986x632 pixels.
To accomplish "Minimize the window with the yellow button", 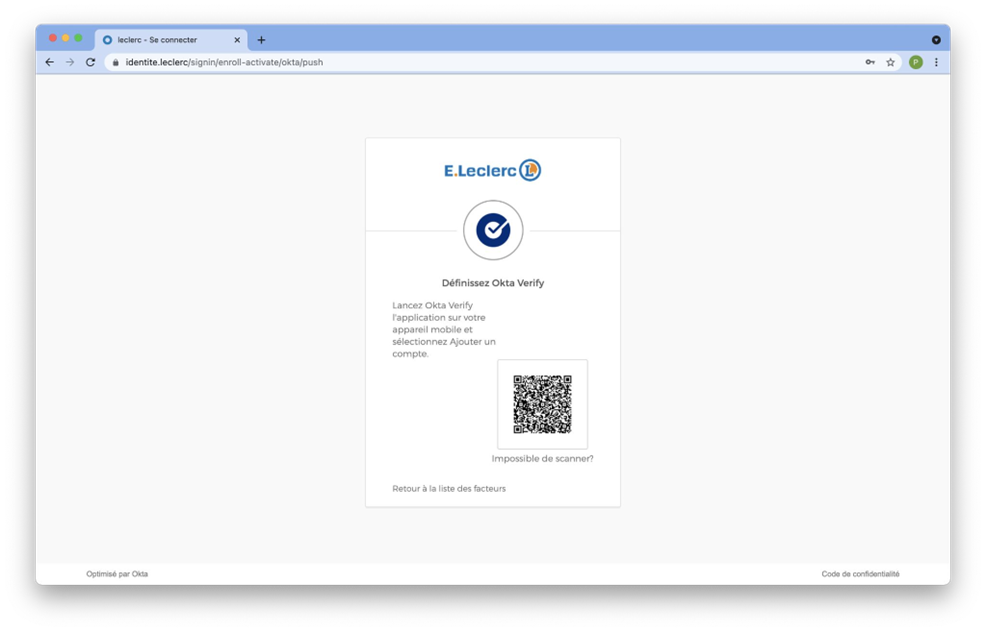I will [x=65, y=38].
